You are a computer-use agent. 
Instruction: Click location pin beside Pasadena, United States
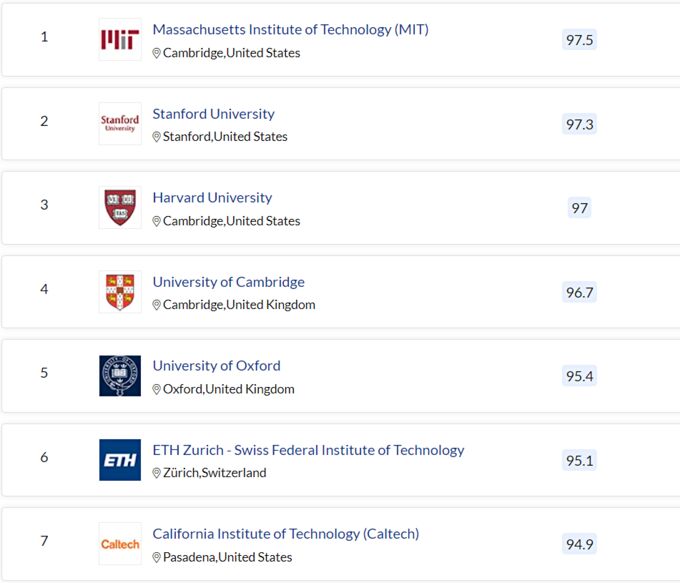157,557
